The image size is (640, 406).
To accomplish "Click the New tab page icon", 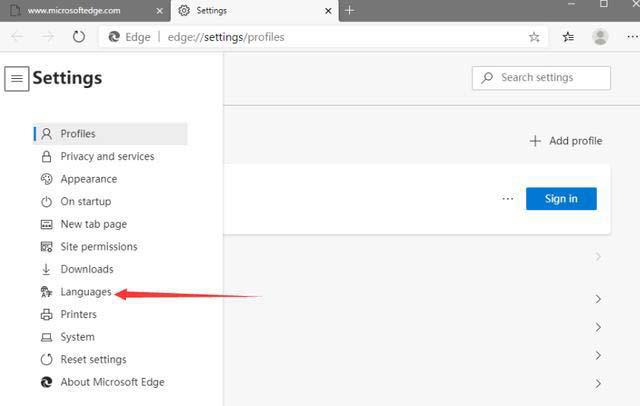I will tap(47, 224).
